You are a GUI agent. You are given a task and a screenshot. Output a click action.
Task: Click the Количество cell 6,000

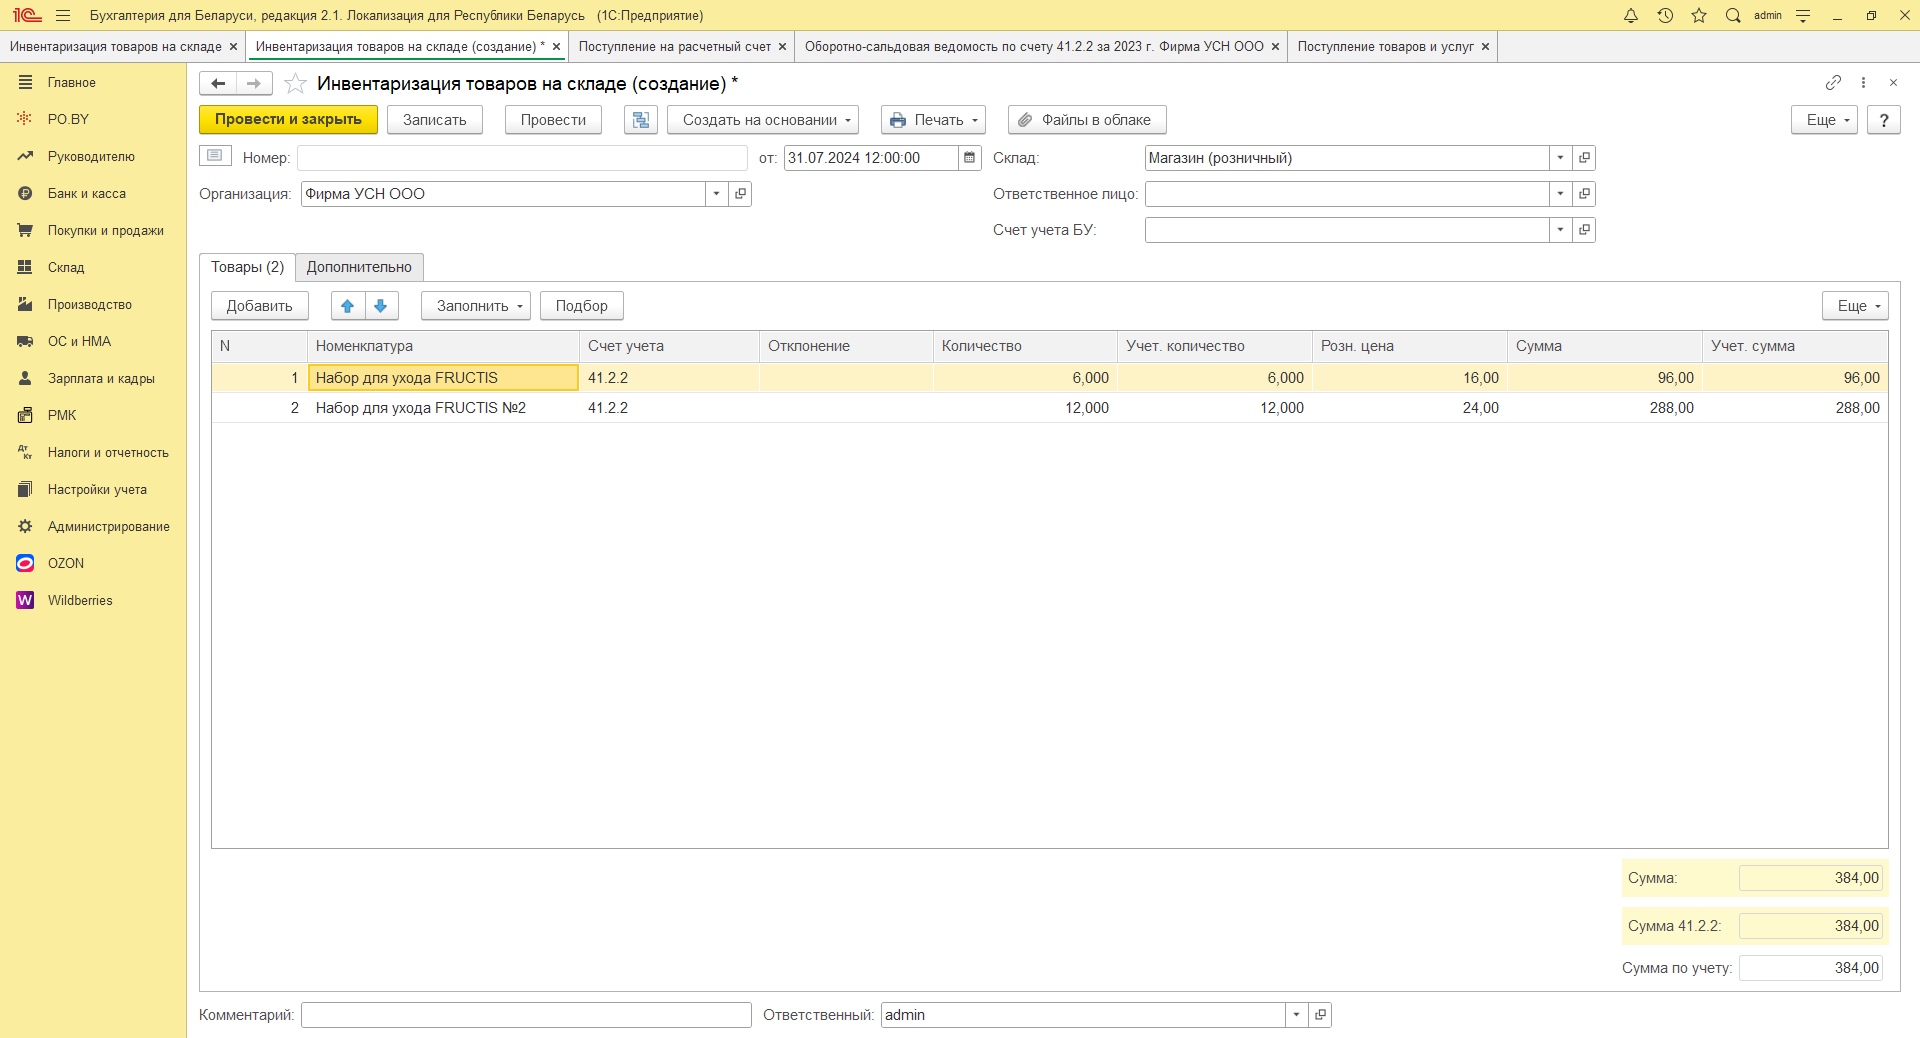click(x=1025, y=378)
